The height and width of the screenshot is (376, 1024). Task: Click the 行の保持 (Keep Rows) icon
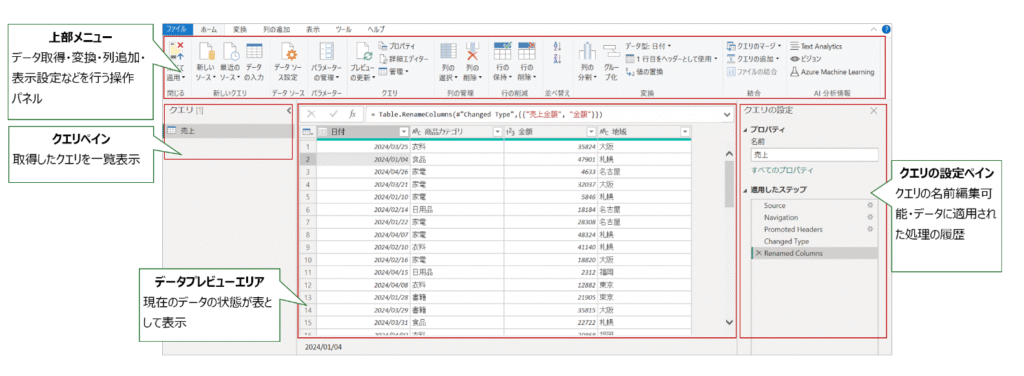[x=502, y=52]
